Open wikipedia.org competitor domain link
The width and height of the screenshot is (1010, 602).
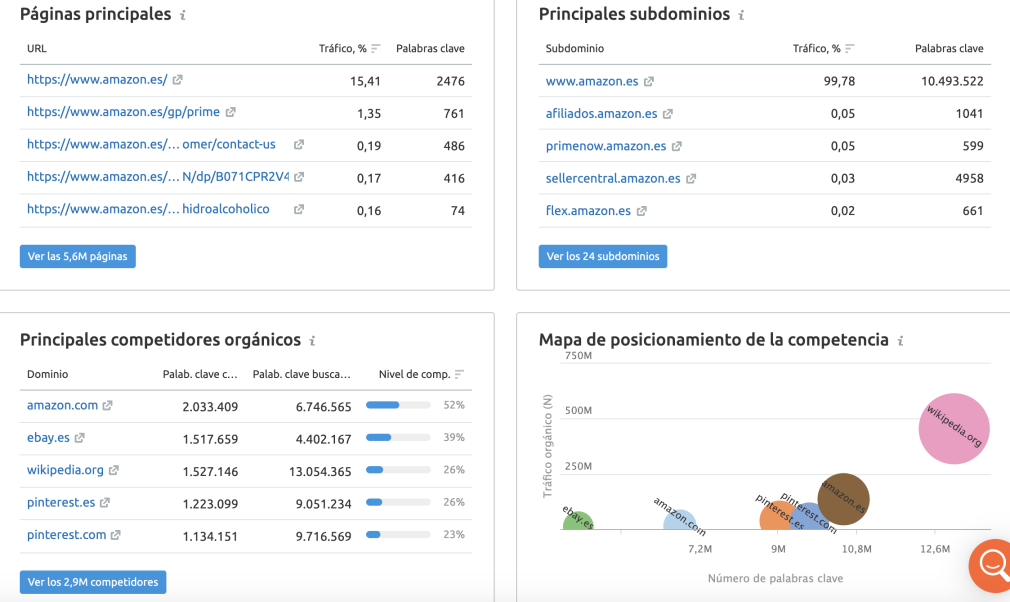point(65,471)
